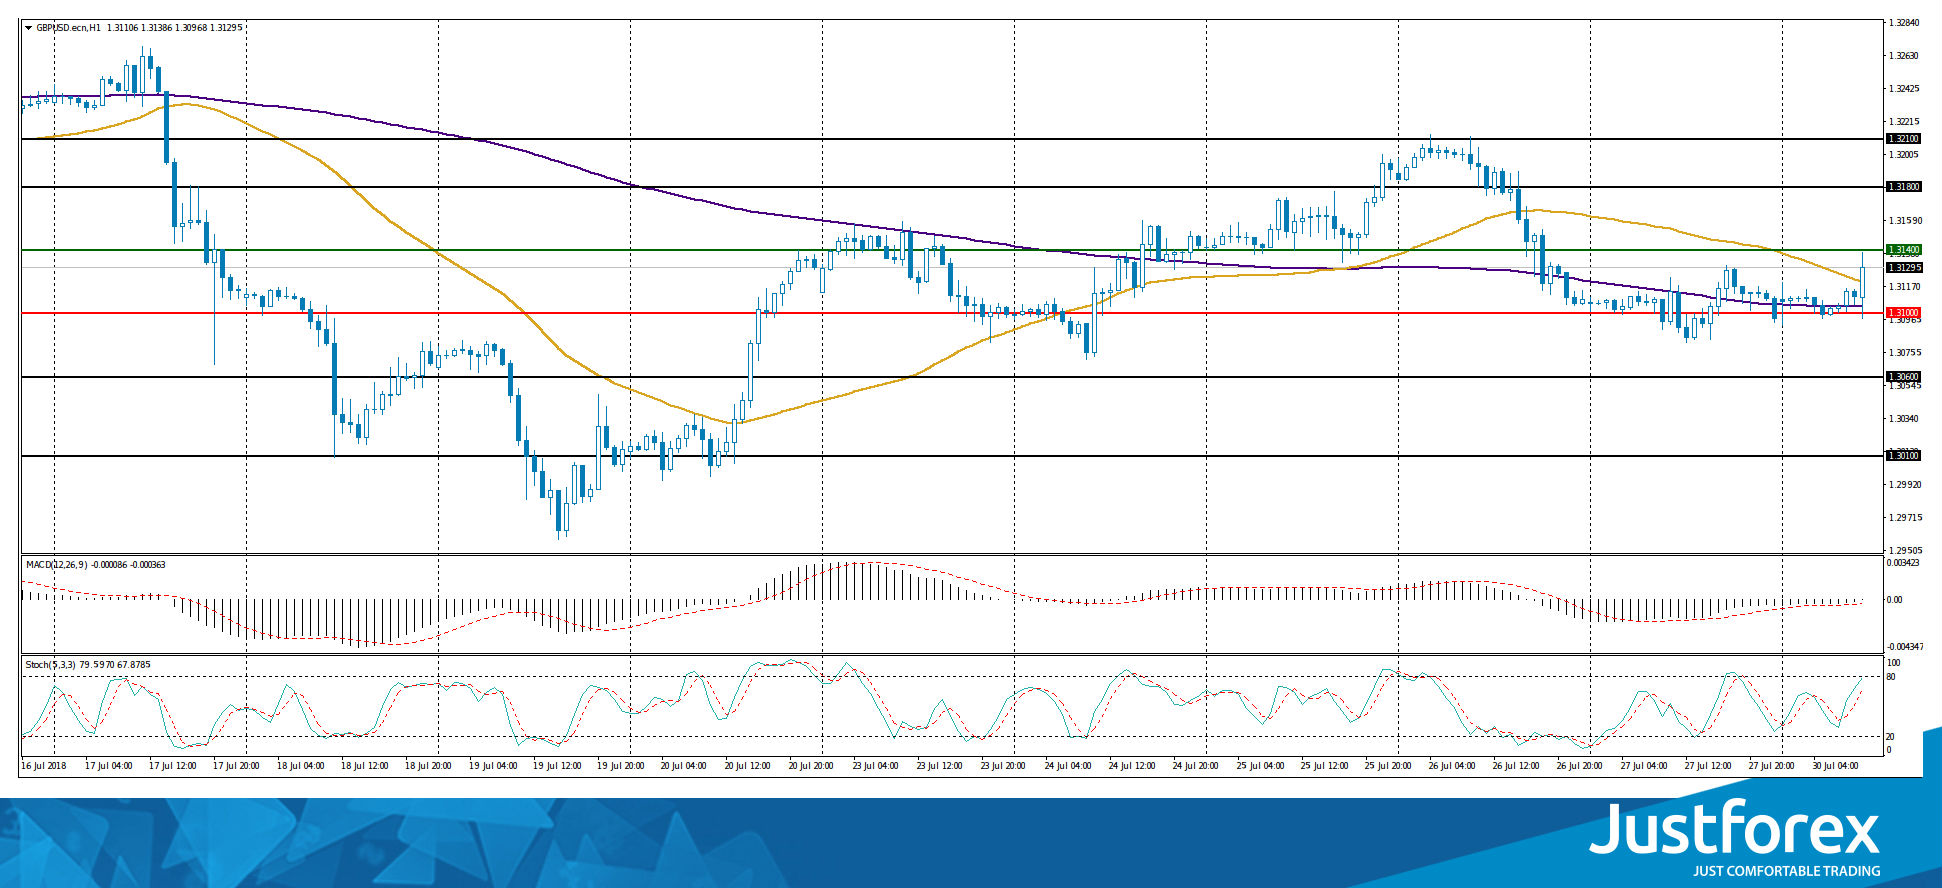Click the 1.29715 price axis value

1903,517
